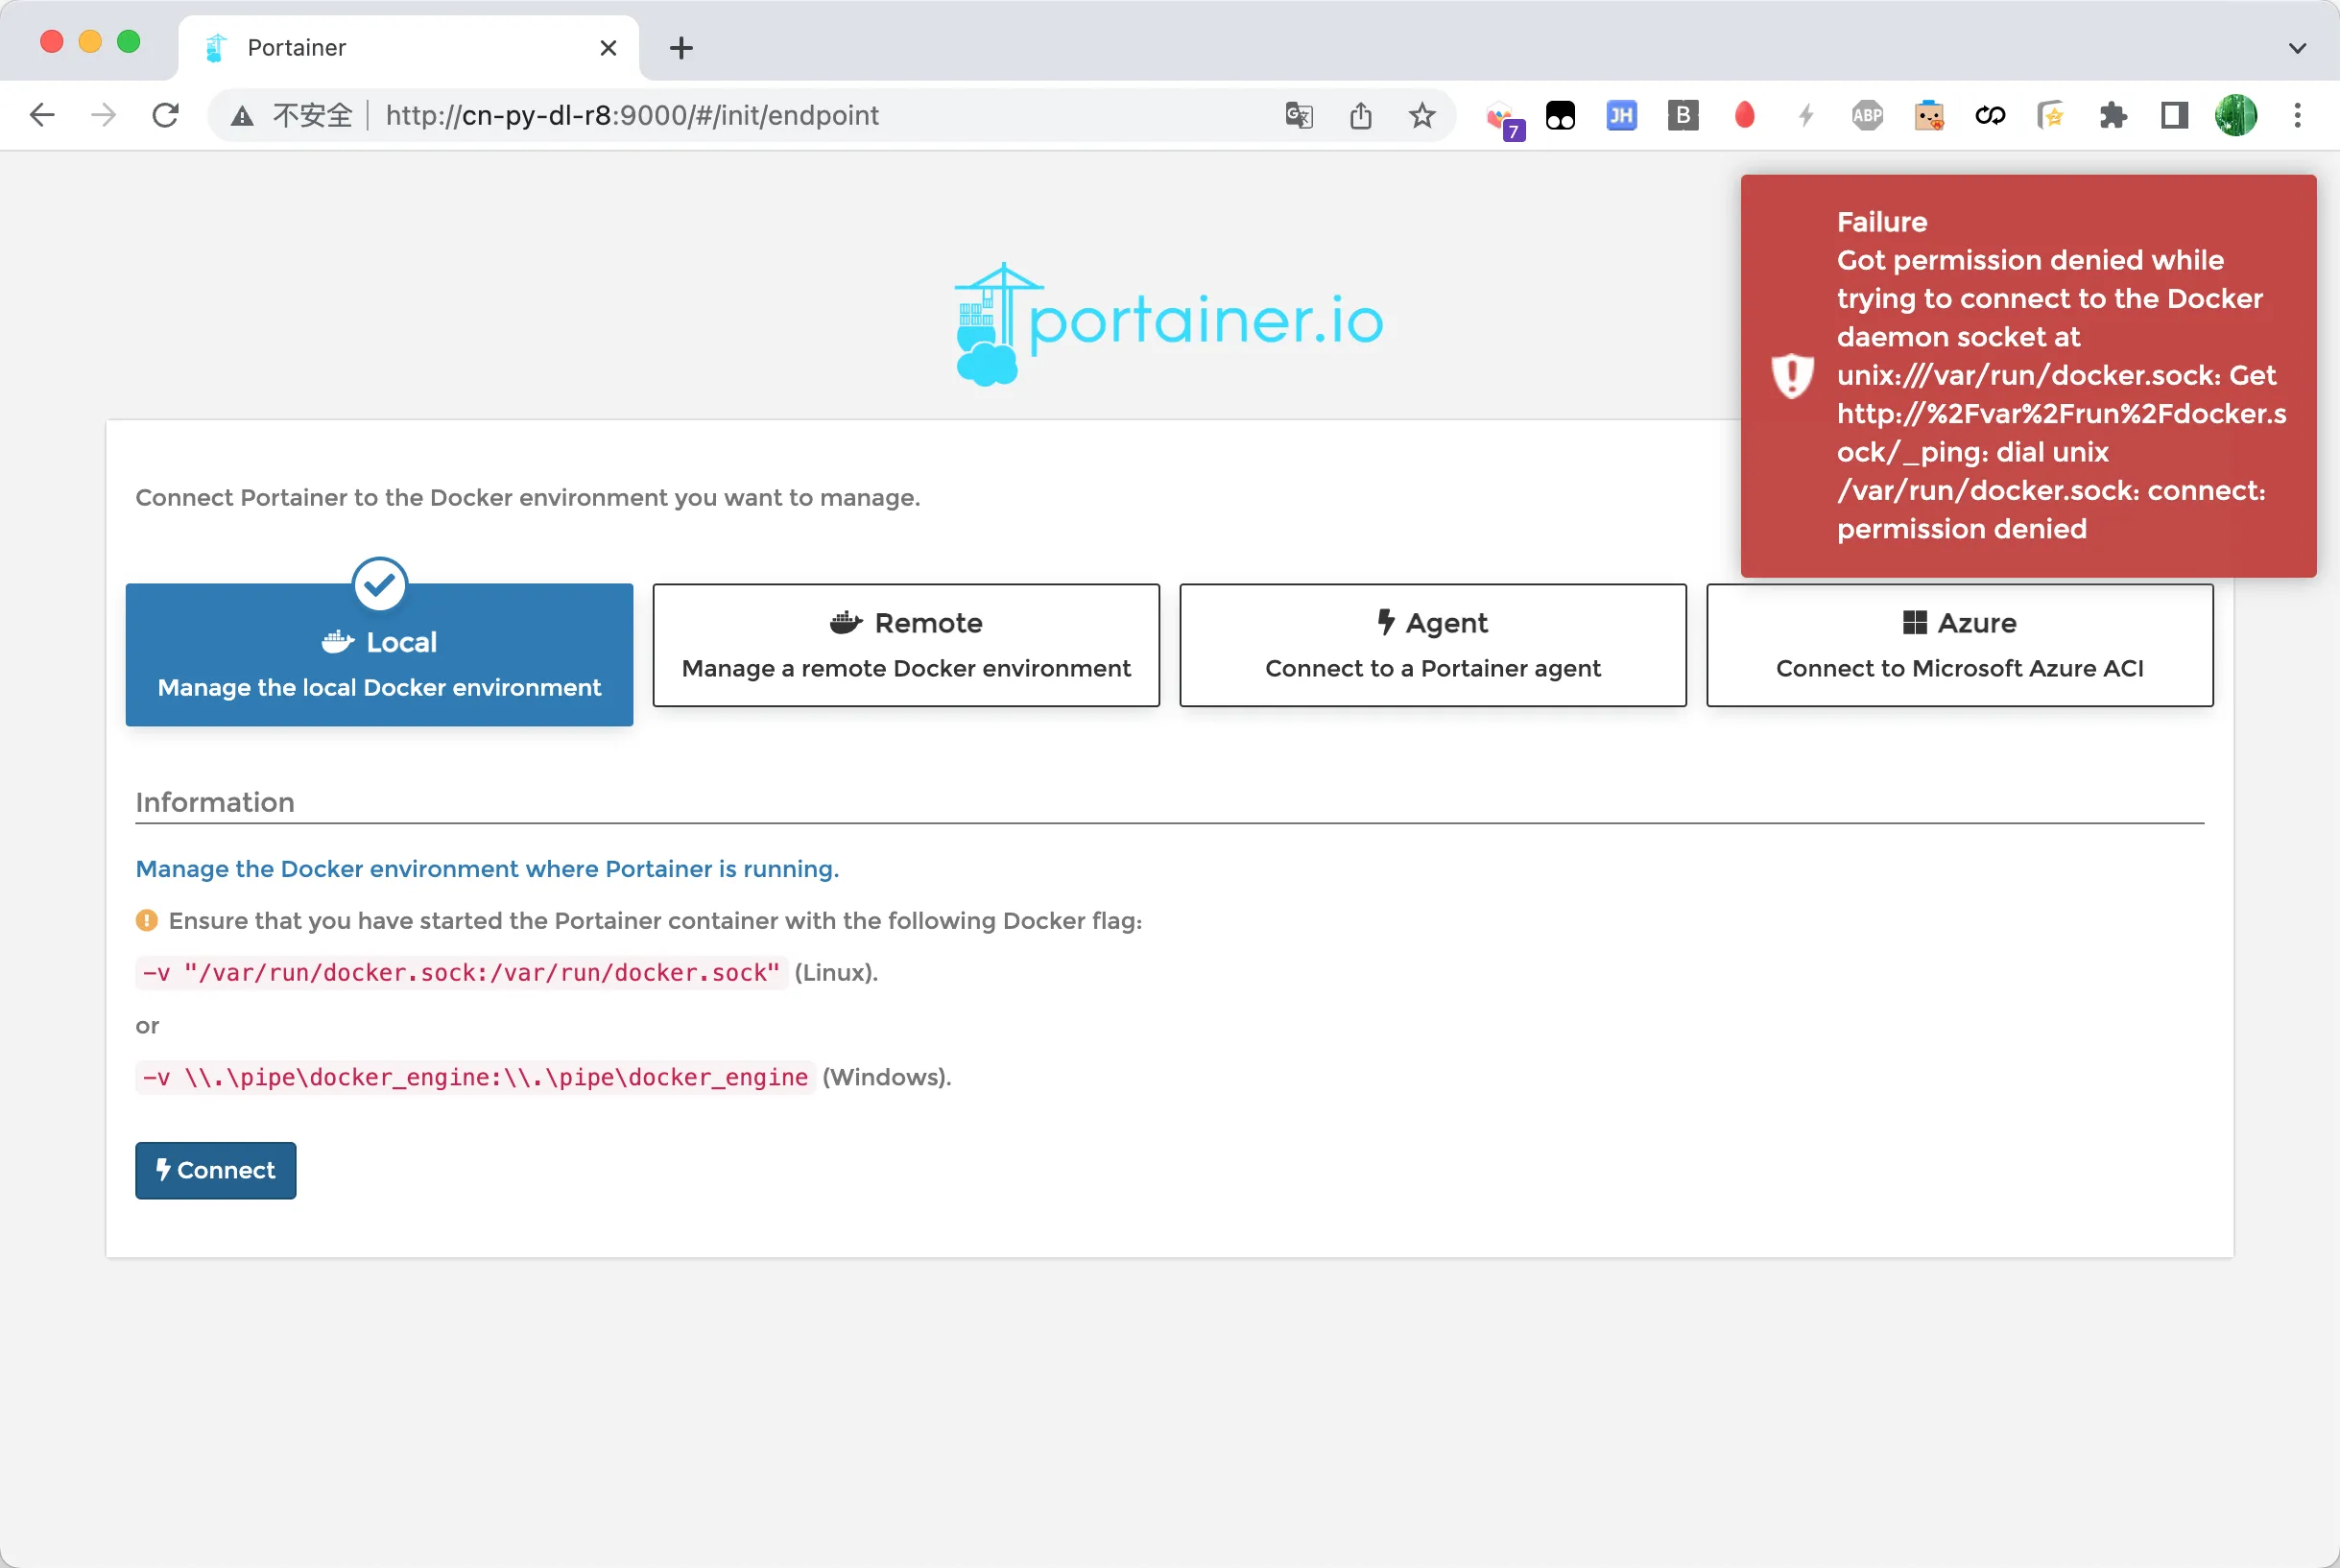Open the extension with purple 7 badge

click(1503, 118)
